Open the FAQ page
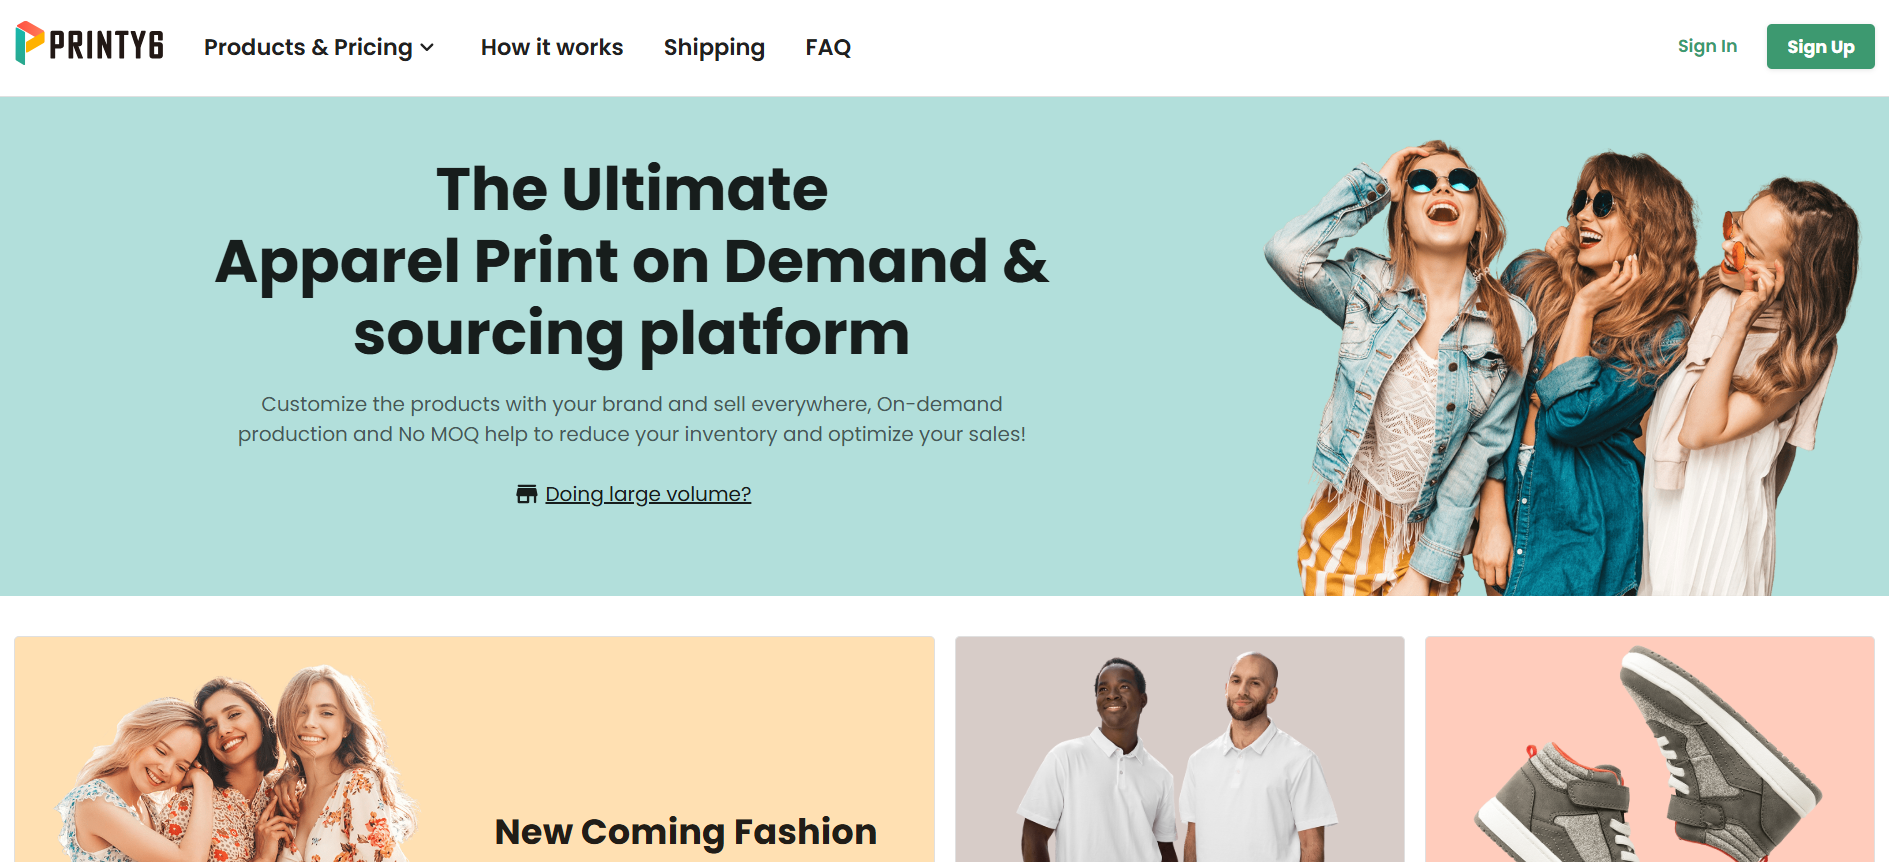 point(828,47)
